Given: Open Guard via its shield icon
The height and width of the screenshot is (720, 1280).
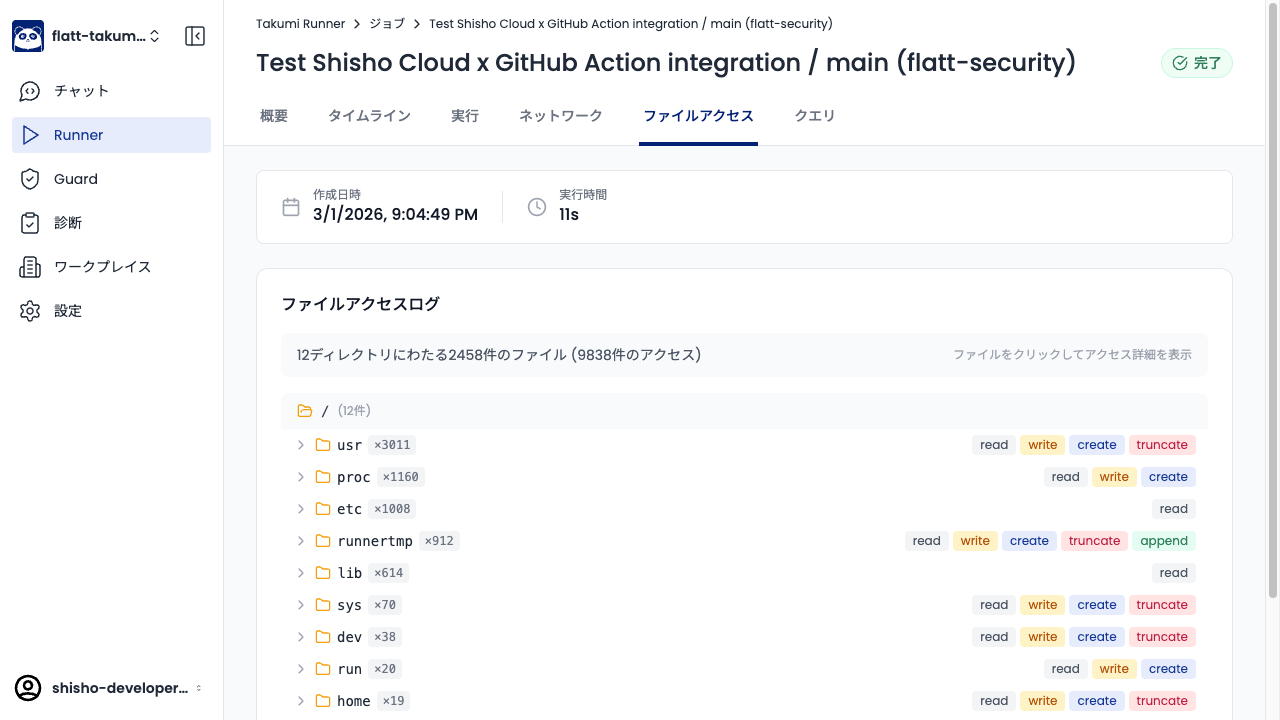Looking at the screenshot, I should (x=30, y=179).
